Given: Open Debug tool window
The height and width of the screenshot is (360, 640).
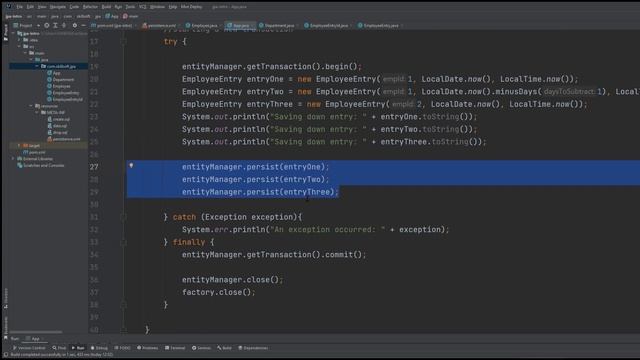Looking at the screenshot, I should (99, 348).
